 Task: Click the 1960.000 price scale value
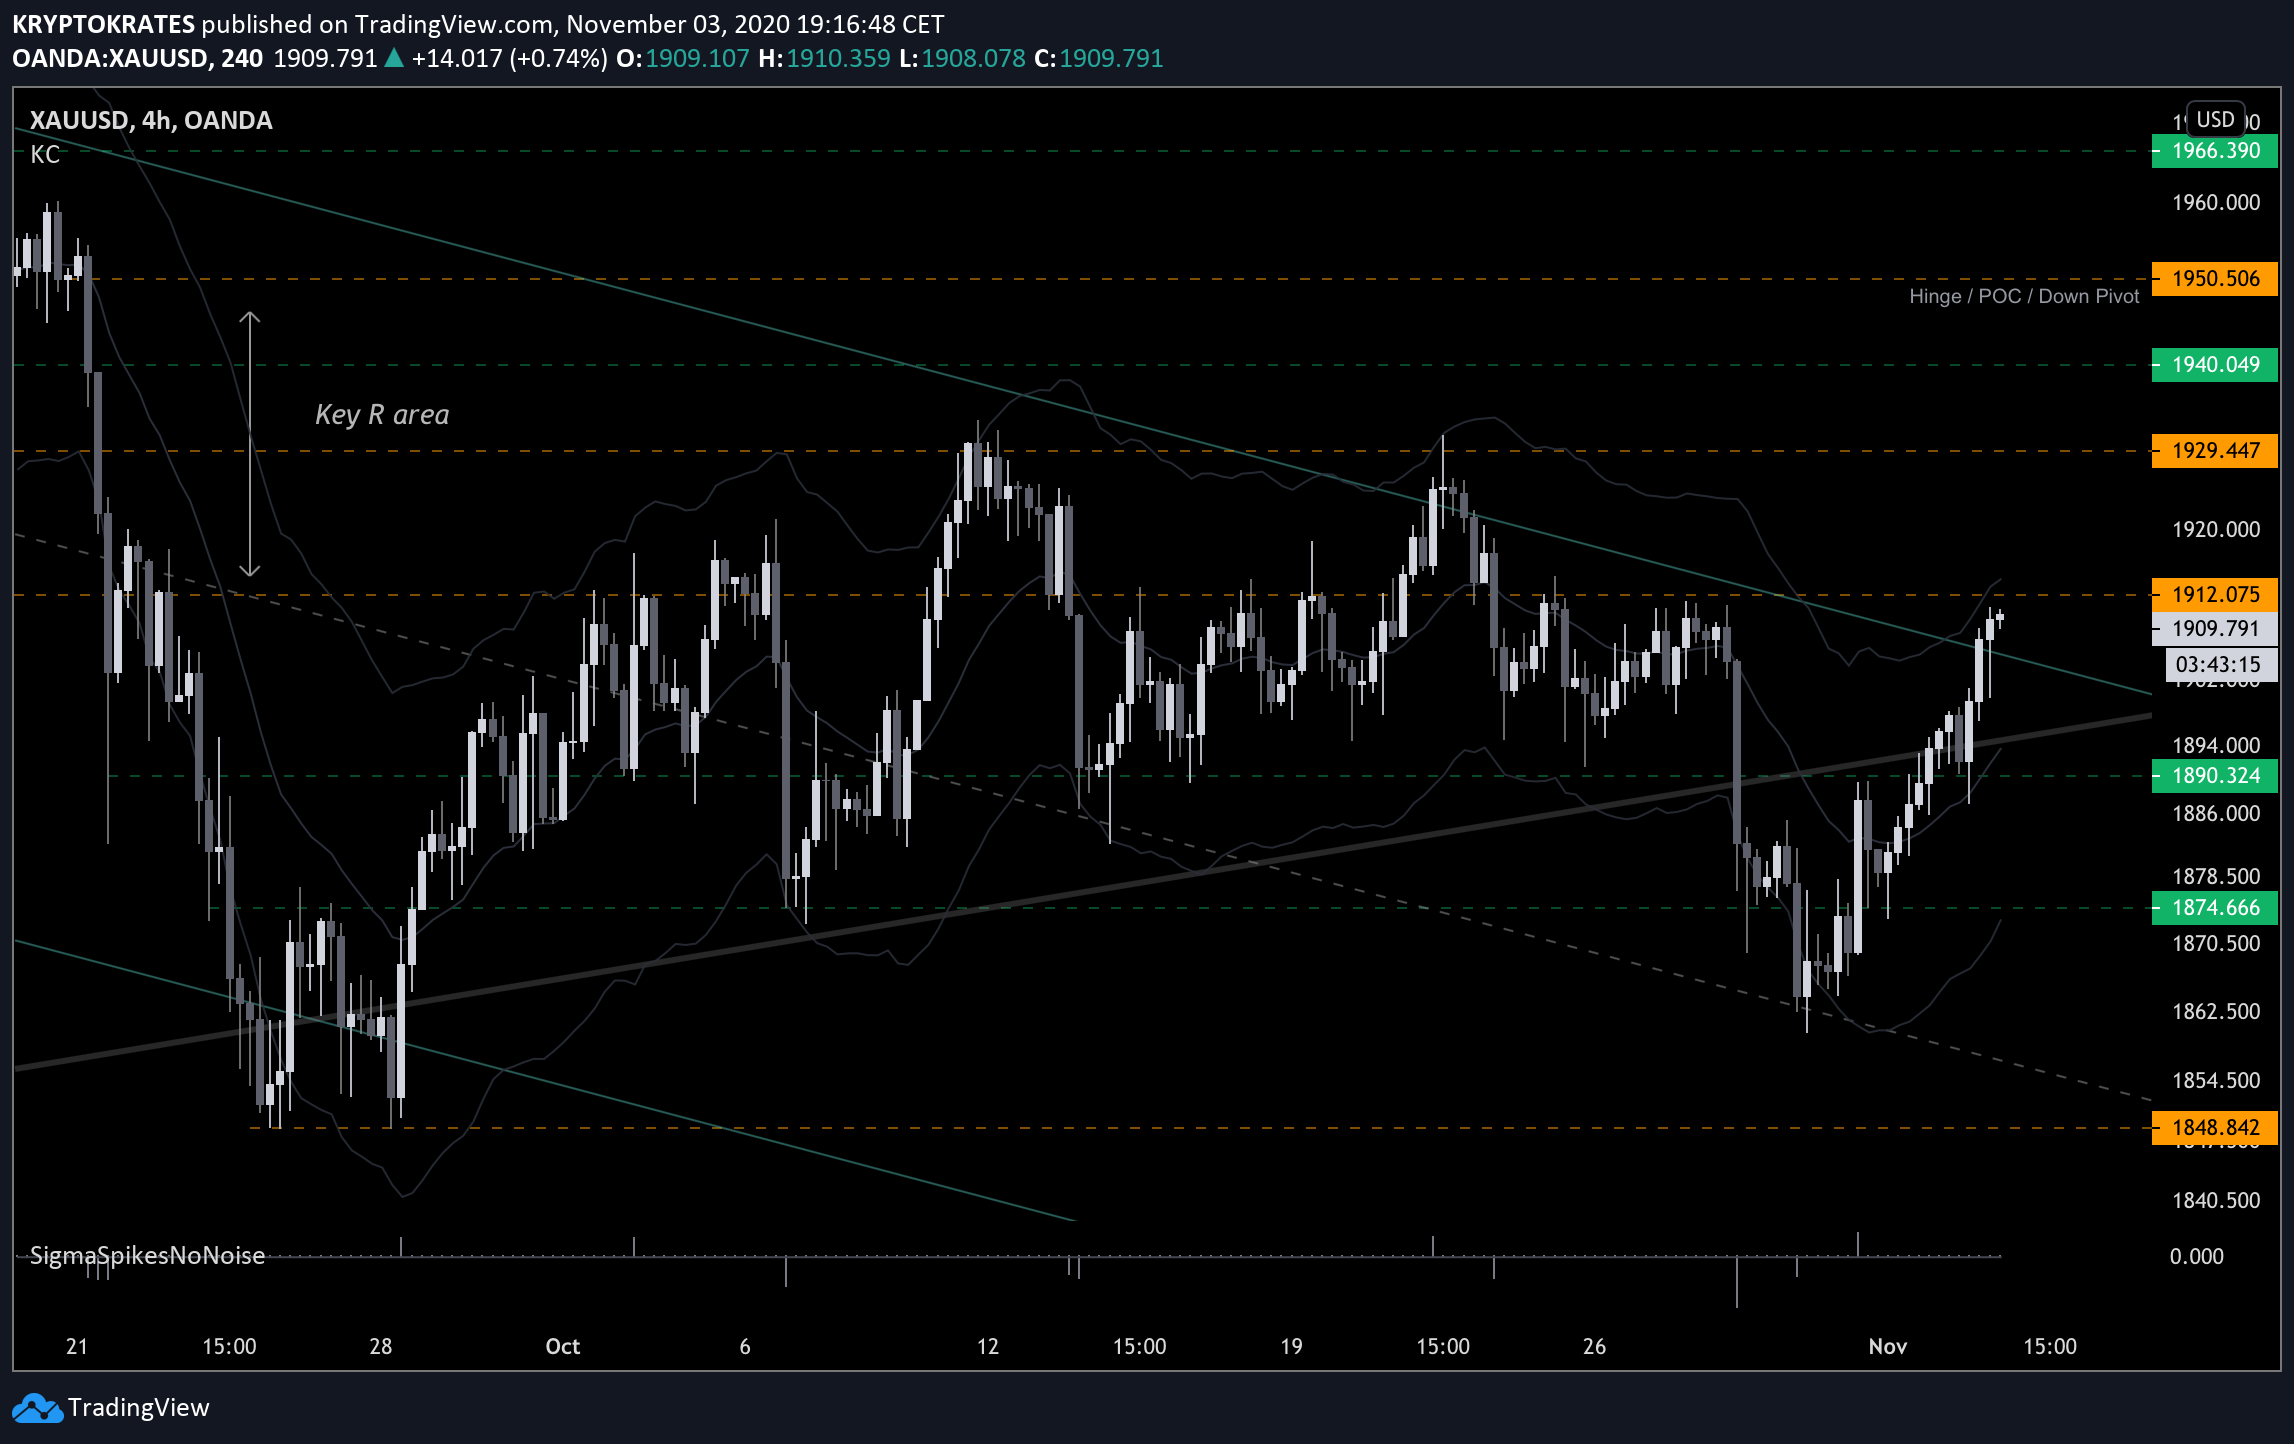click(x=2215, y=202)
